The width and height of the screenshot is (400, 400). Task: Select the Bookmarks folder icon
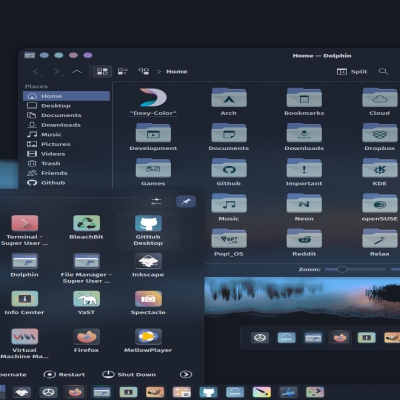pos(304,97)
